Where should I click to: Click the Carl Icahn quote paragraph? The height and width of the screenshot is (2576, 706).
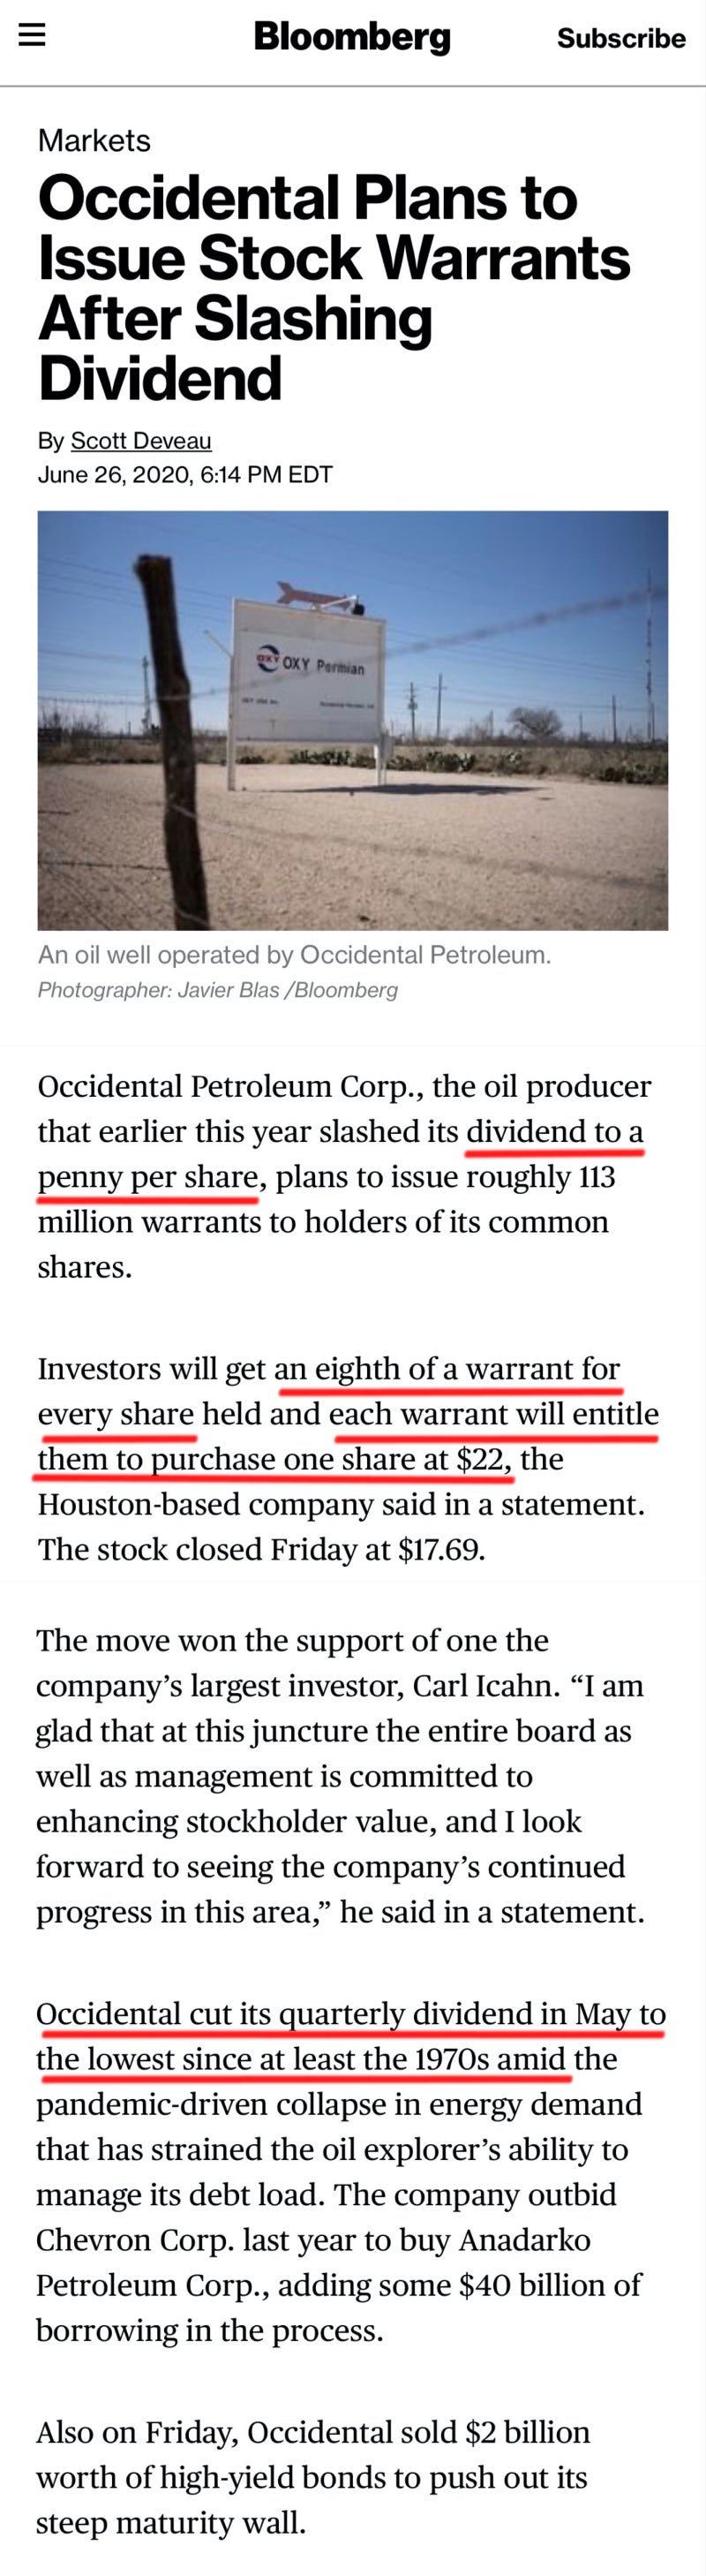point(340,1776)
